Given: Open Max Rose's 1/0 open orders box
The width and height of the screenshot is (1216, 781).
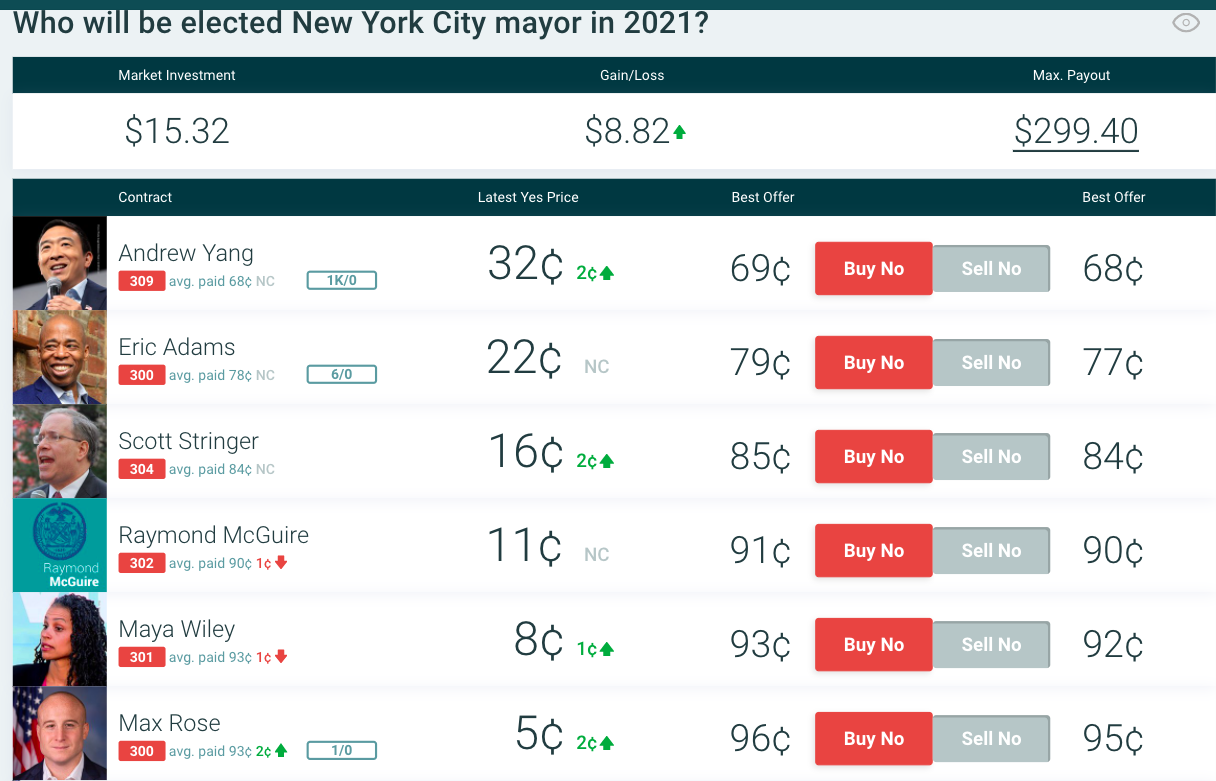Looking at the screenshot, I should point(341,751).
